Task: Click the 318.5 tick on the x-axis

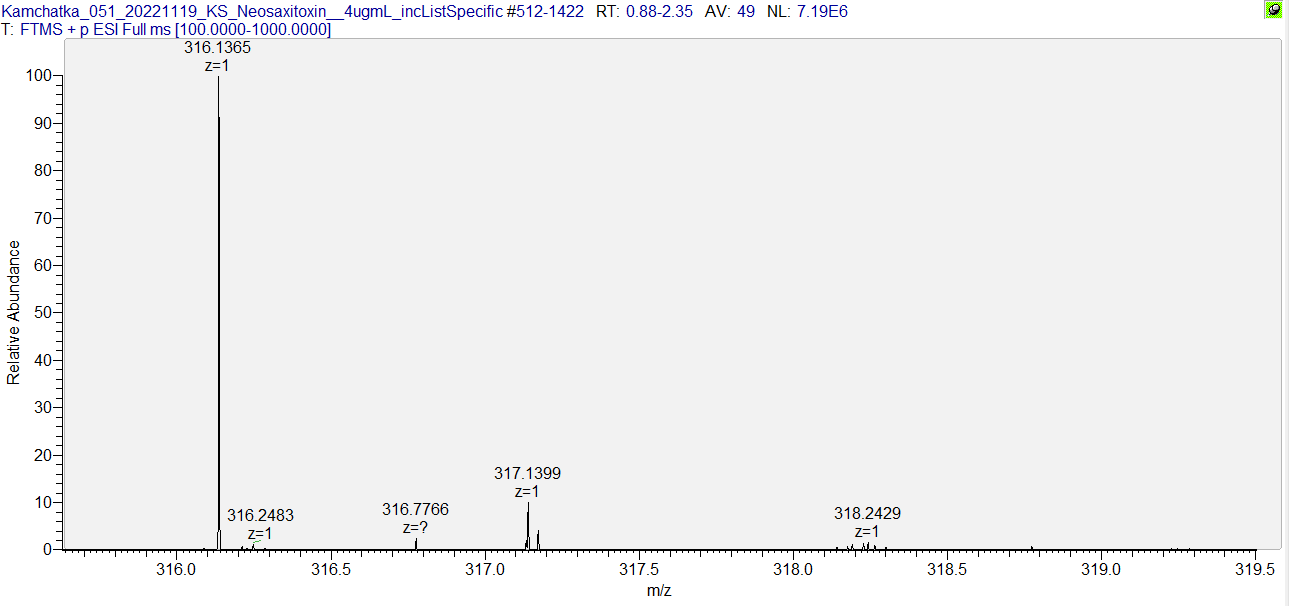Action: tap(947, 569)
